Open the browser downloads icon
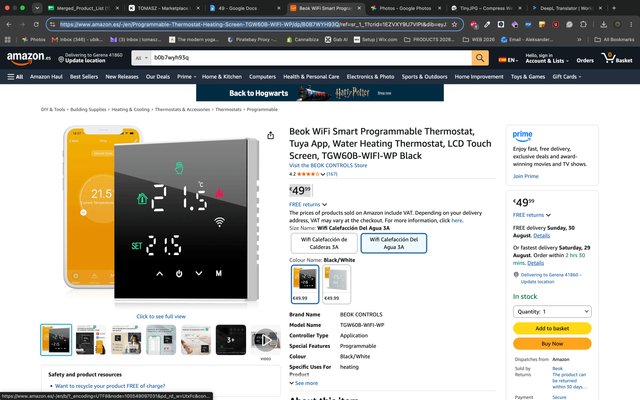The width and height of the screenshot is (640, 400). tap(603, 24)
